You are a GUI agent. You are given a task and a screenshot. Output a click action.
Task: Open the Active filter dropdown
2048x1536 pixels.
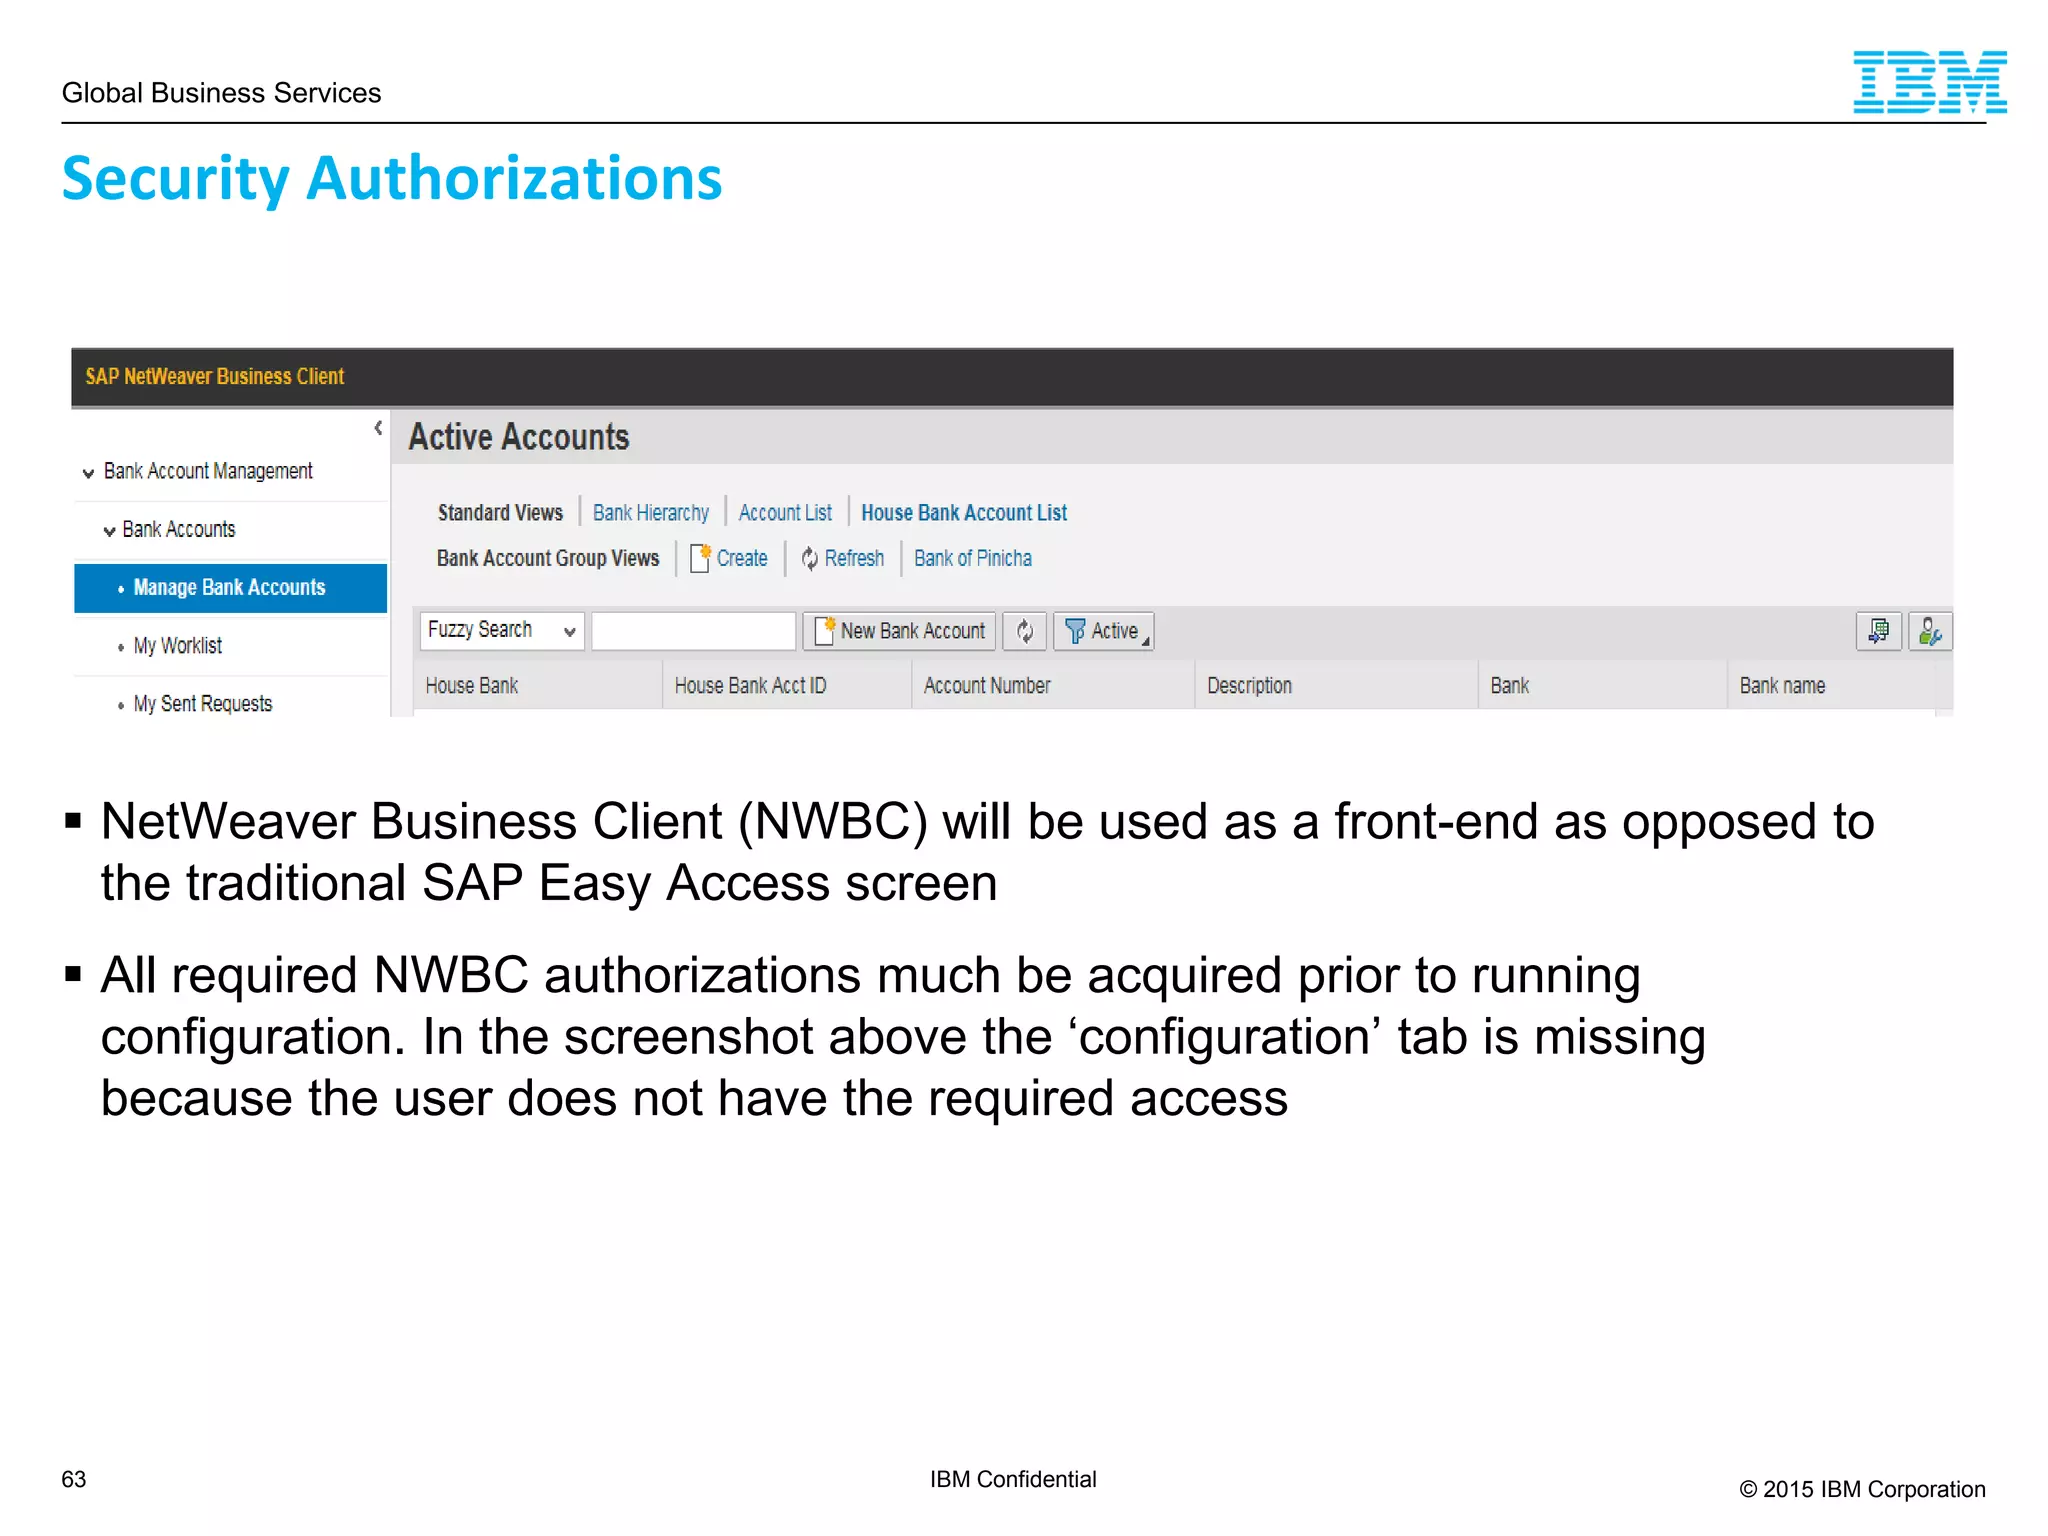pyautogui.click(x=1104, y=631)
